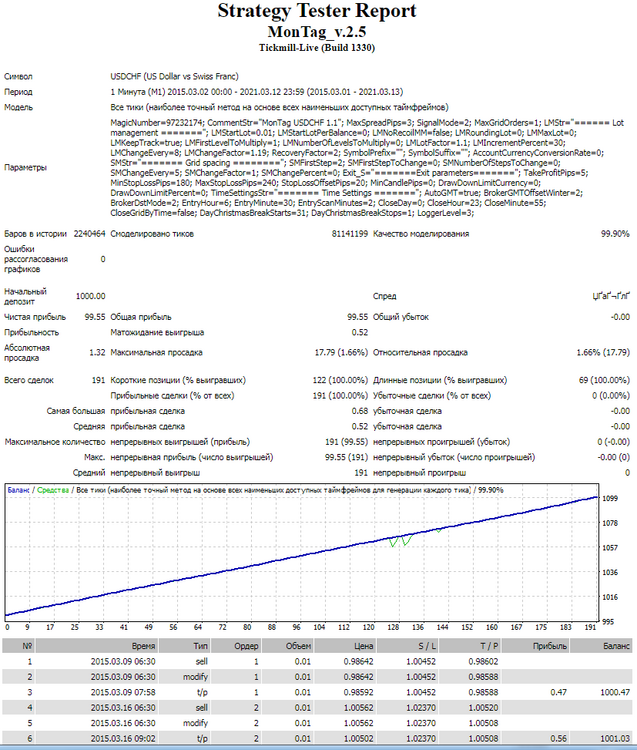Image resolution: width=637 pixels, height=750 pixels.
Task: Select the absolute drawdown value "1.32"
Action: [x=97, y=353]
